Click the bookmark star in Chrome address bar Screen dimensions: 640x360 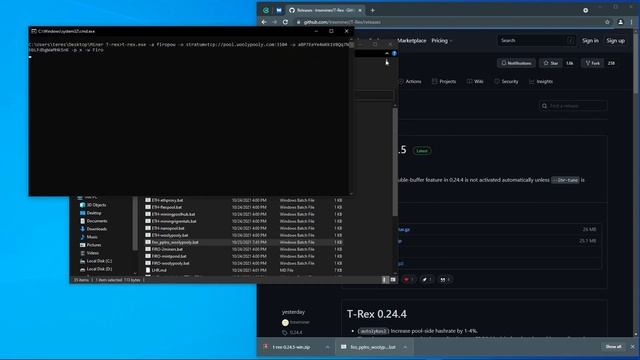607,22
